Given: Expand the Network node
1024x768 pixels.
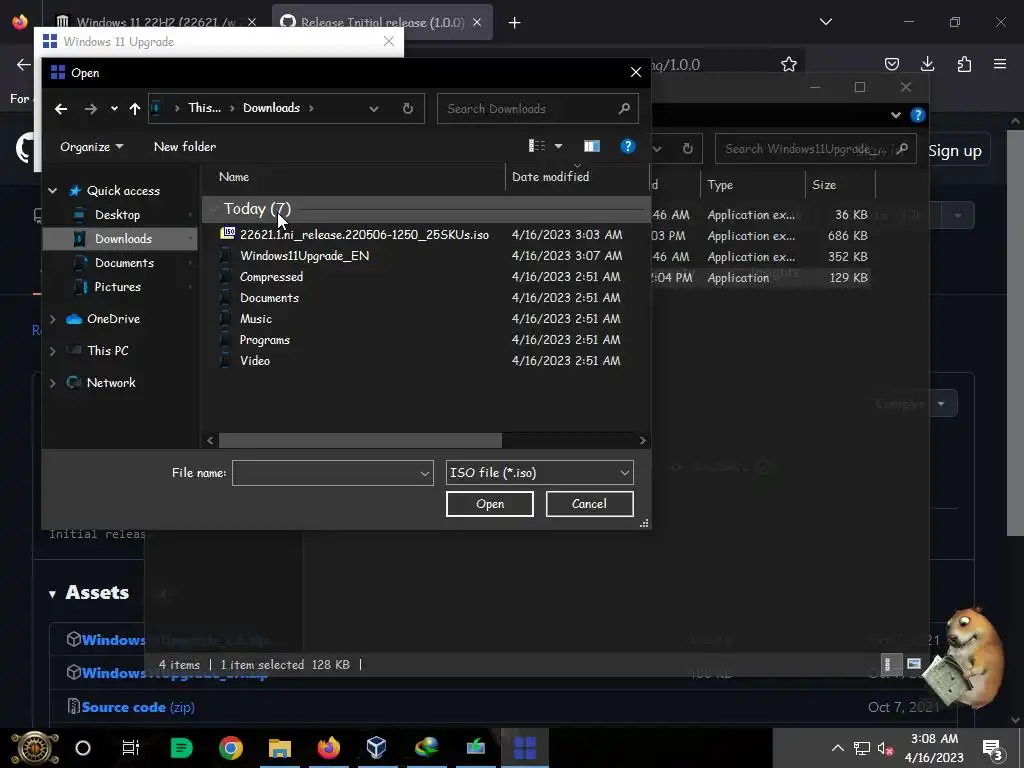Looking at the screenshot, I should (x=52, y=383).
